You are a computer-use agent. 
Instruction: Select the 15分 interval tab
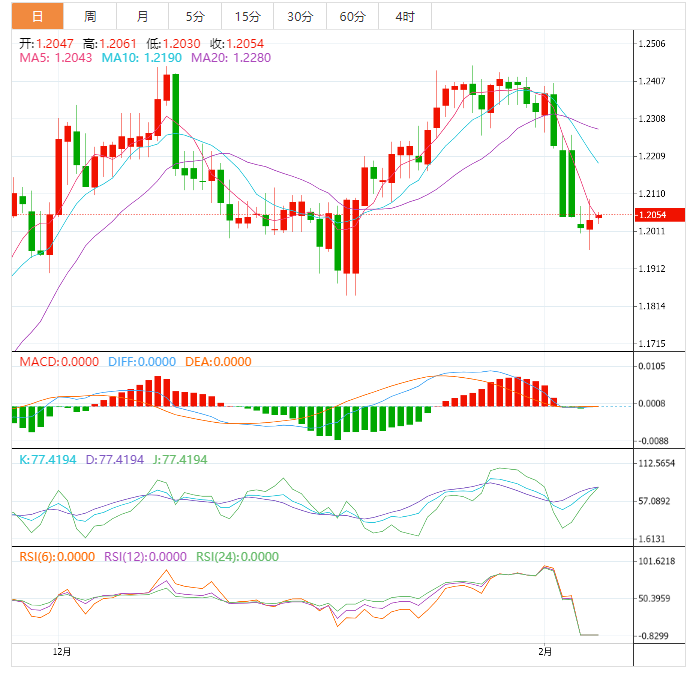(247, 16)
